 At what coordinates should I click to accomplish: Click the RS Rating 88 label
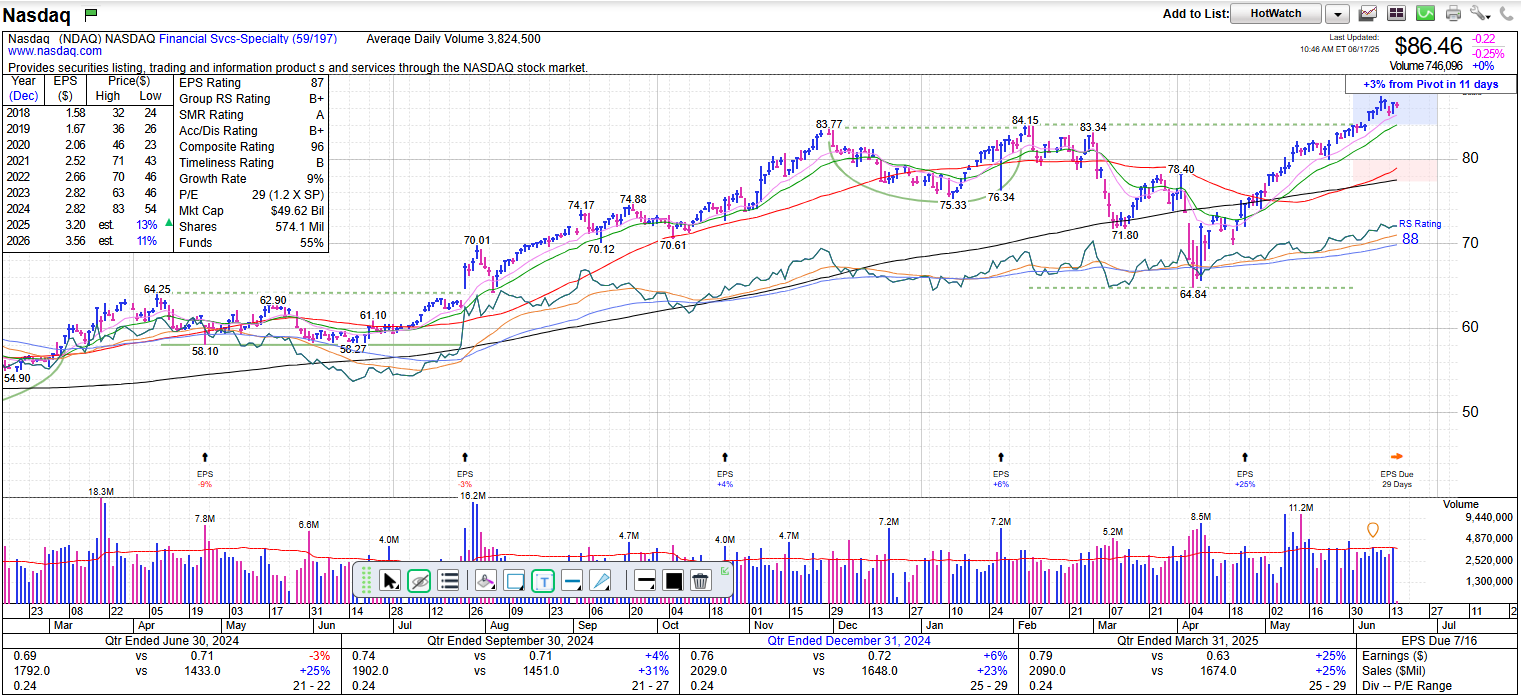click(1419, 232)
